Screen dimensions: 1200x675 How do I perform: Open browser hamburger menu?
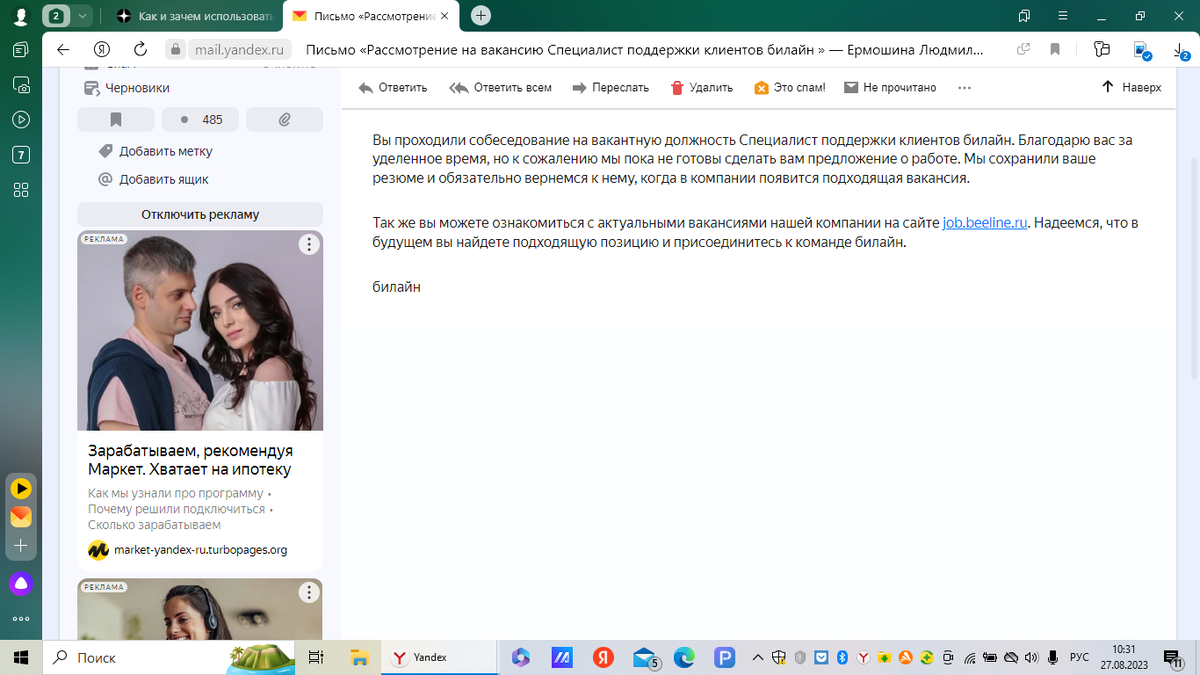pos(1061,16)
